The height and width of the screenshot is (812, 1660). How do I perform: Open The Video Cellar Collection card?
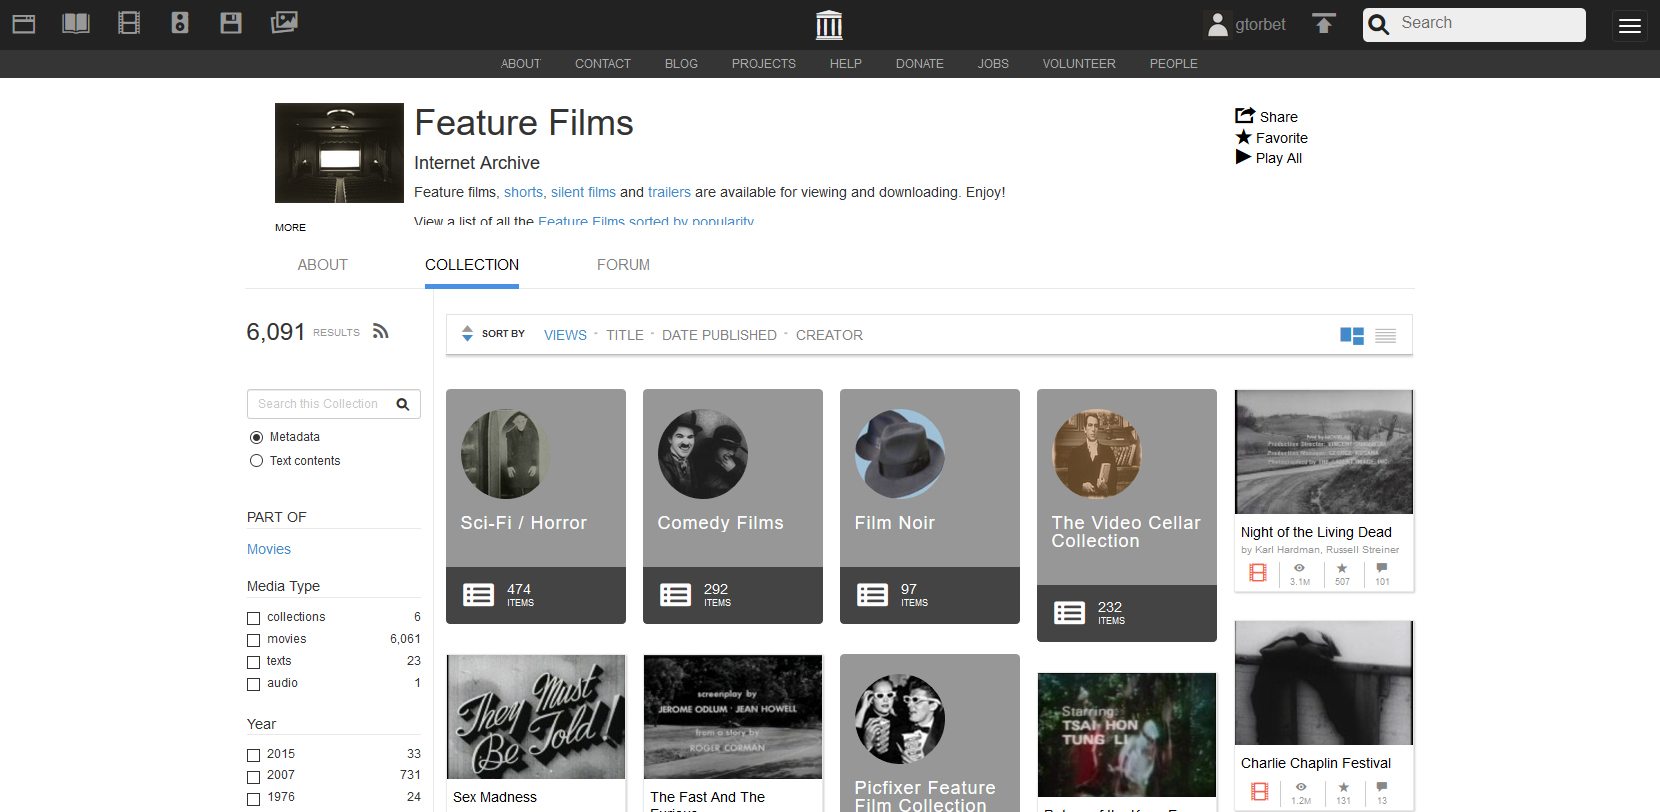pyautogui.click(x=1127, y=515)
